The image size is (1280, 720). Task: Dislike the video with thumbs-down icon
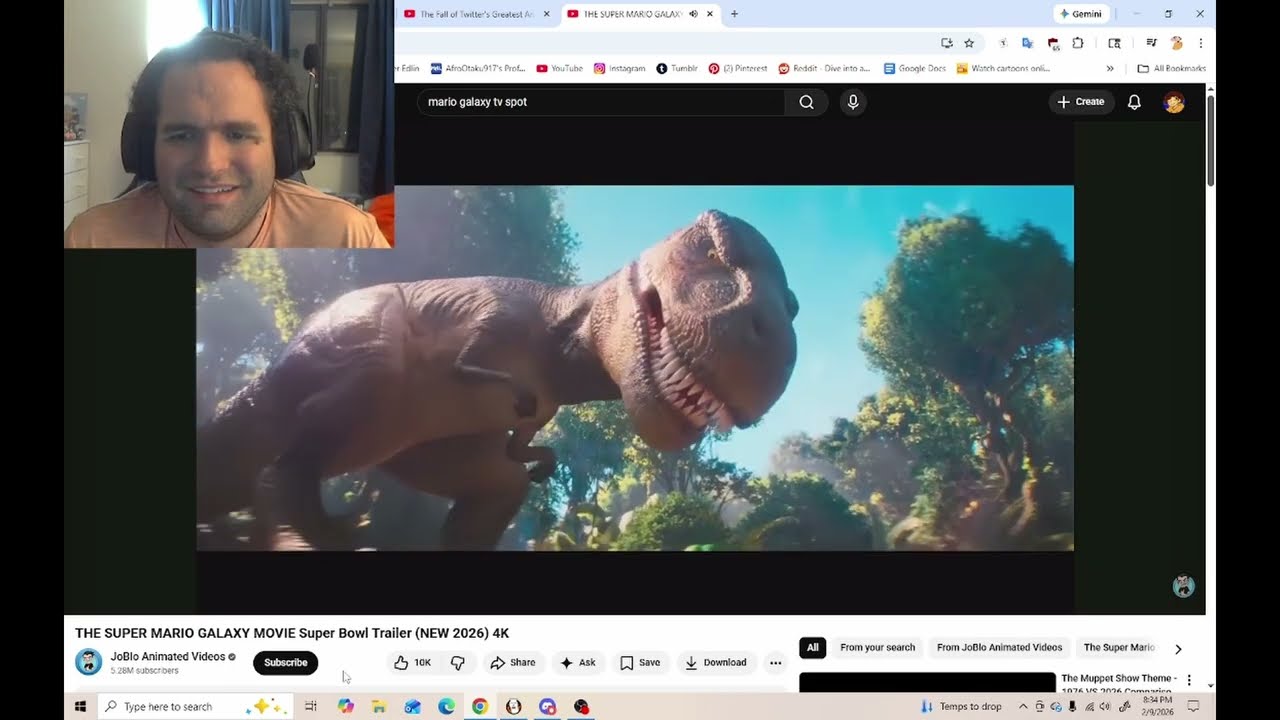click(x=458, y=663)
